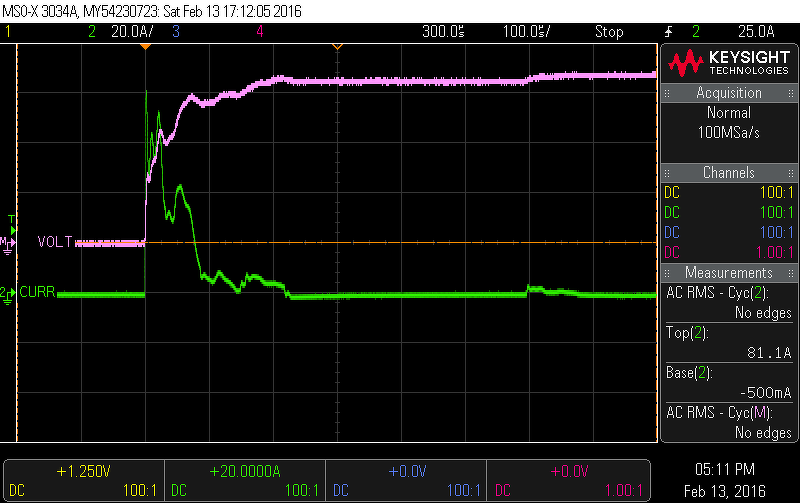Click the VOLT waveform label
The image size is (800, 503).
point(55,242)
